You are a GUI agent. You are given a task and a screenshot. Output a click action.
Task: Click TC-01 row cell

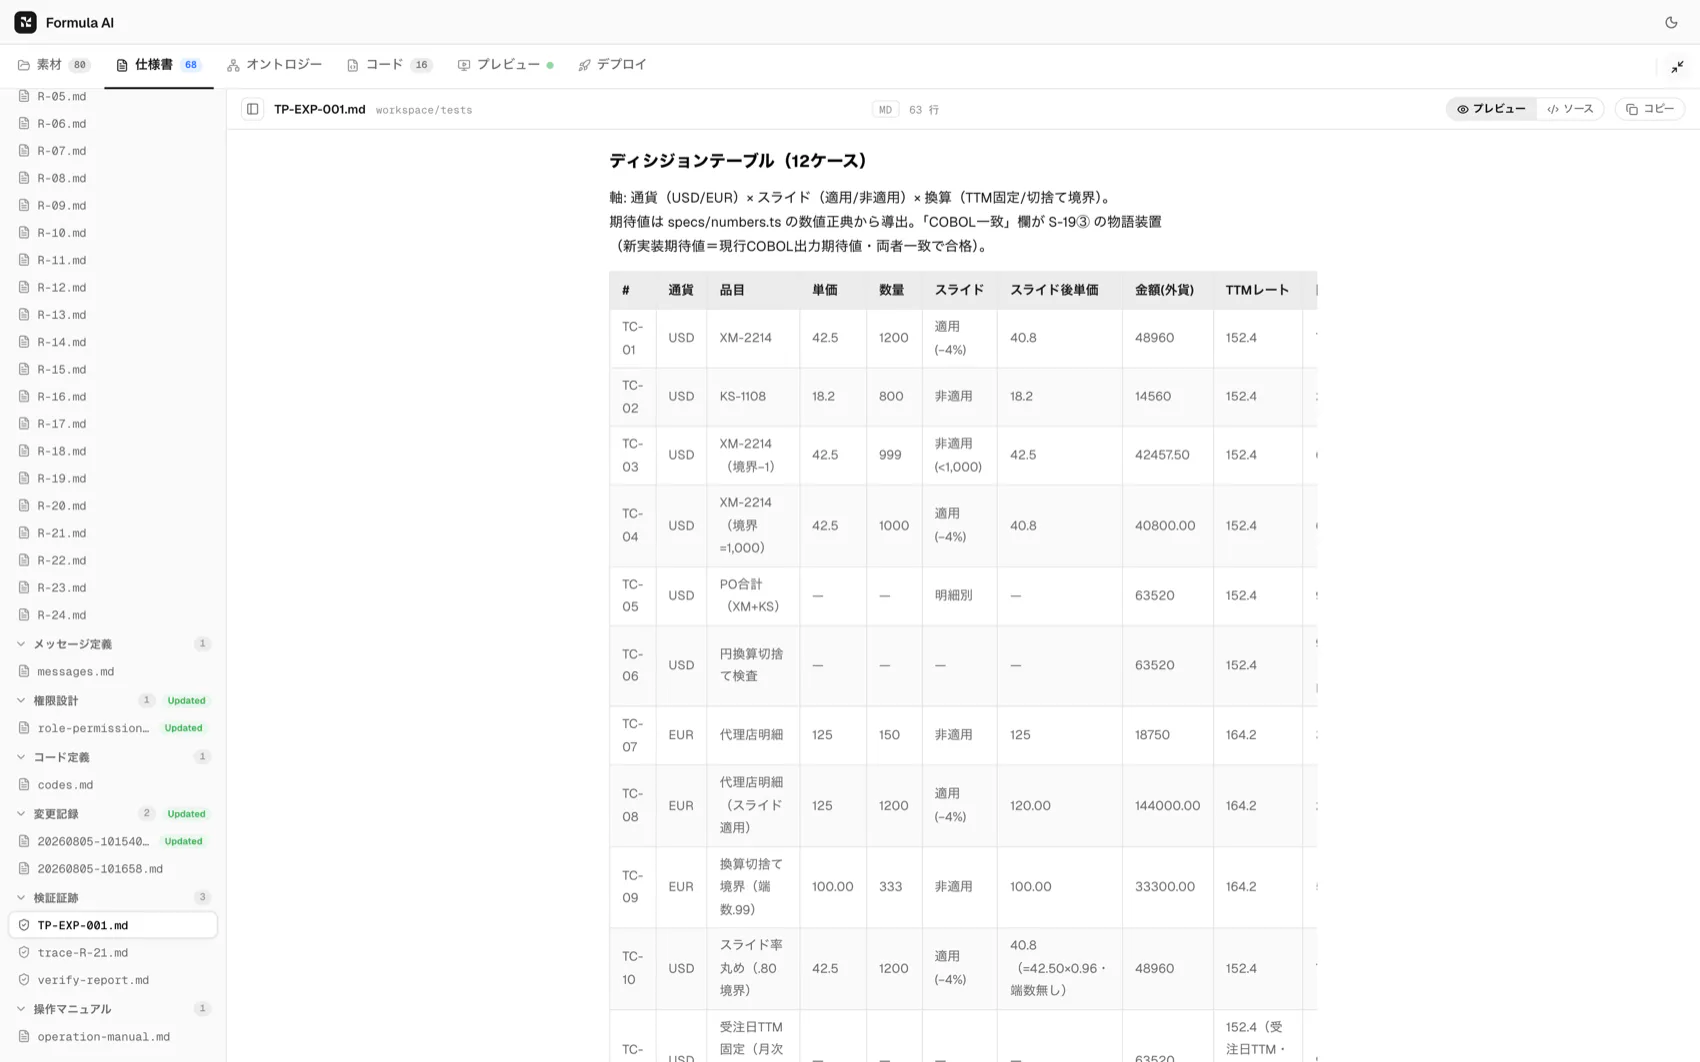pyautogui.click(x=633, y=338)
